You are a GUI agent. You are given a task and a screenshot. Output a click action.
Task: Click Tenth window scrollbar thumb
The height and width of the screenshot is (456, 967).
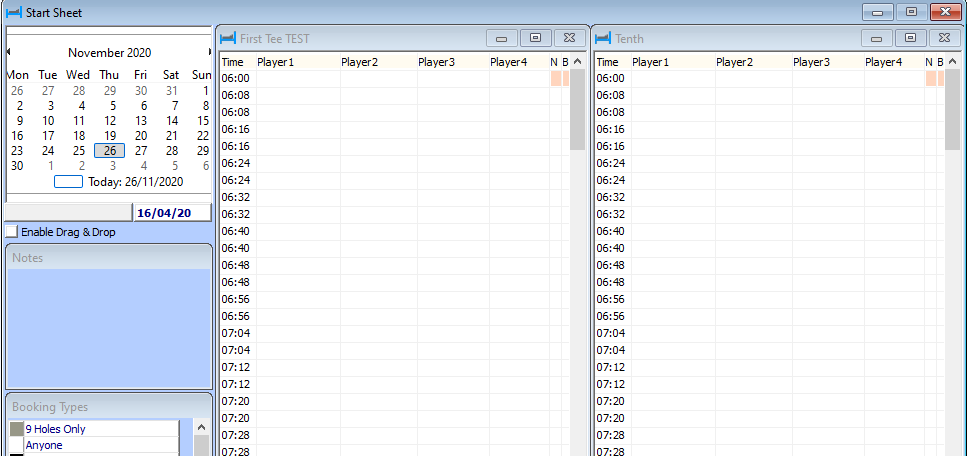952,109
